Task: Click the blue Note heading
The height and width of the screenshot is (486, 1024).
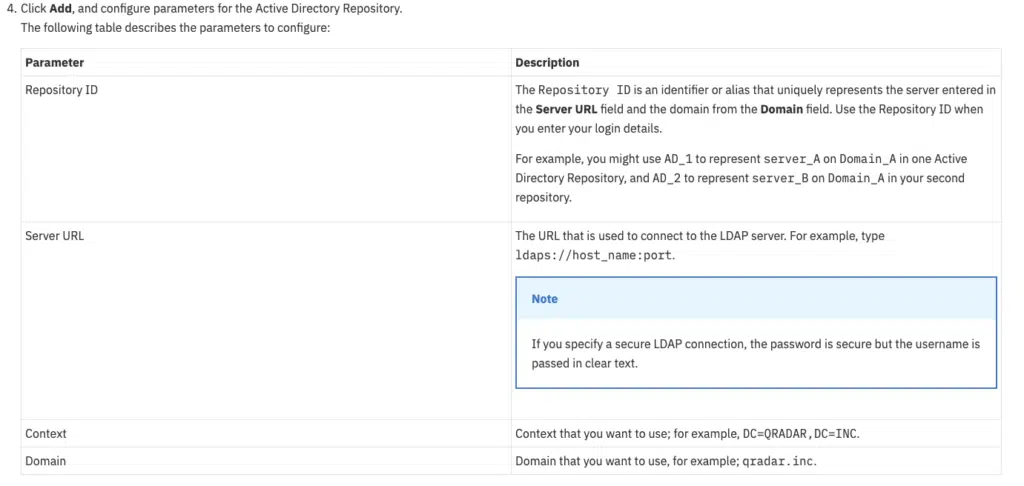Action: coord(545,299)
